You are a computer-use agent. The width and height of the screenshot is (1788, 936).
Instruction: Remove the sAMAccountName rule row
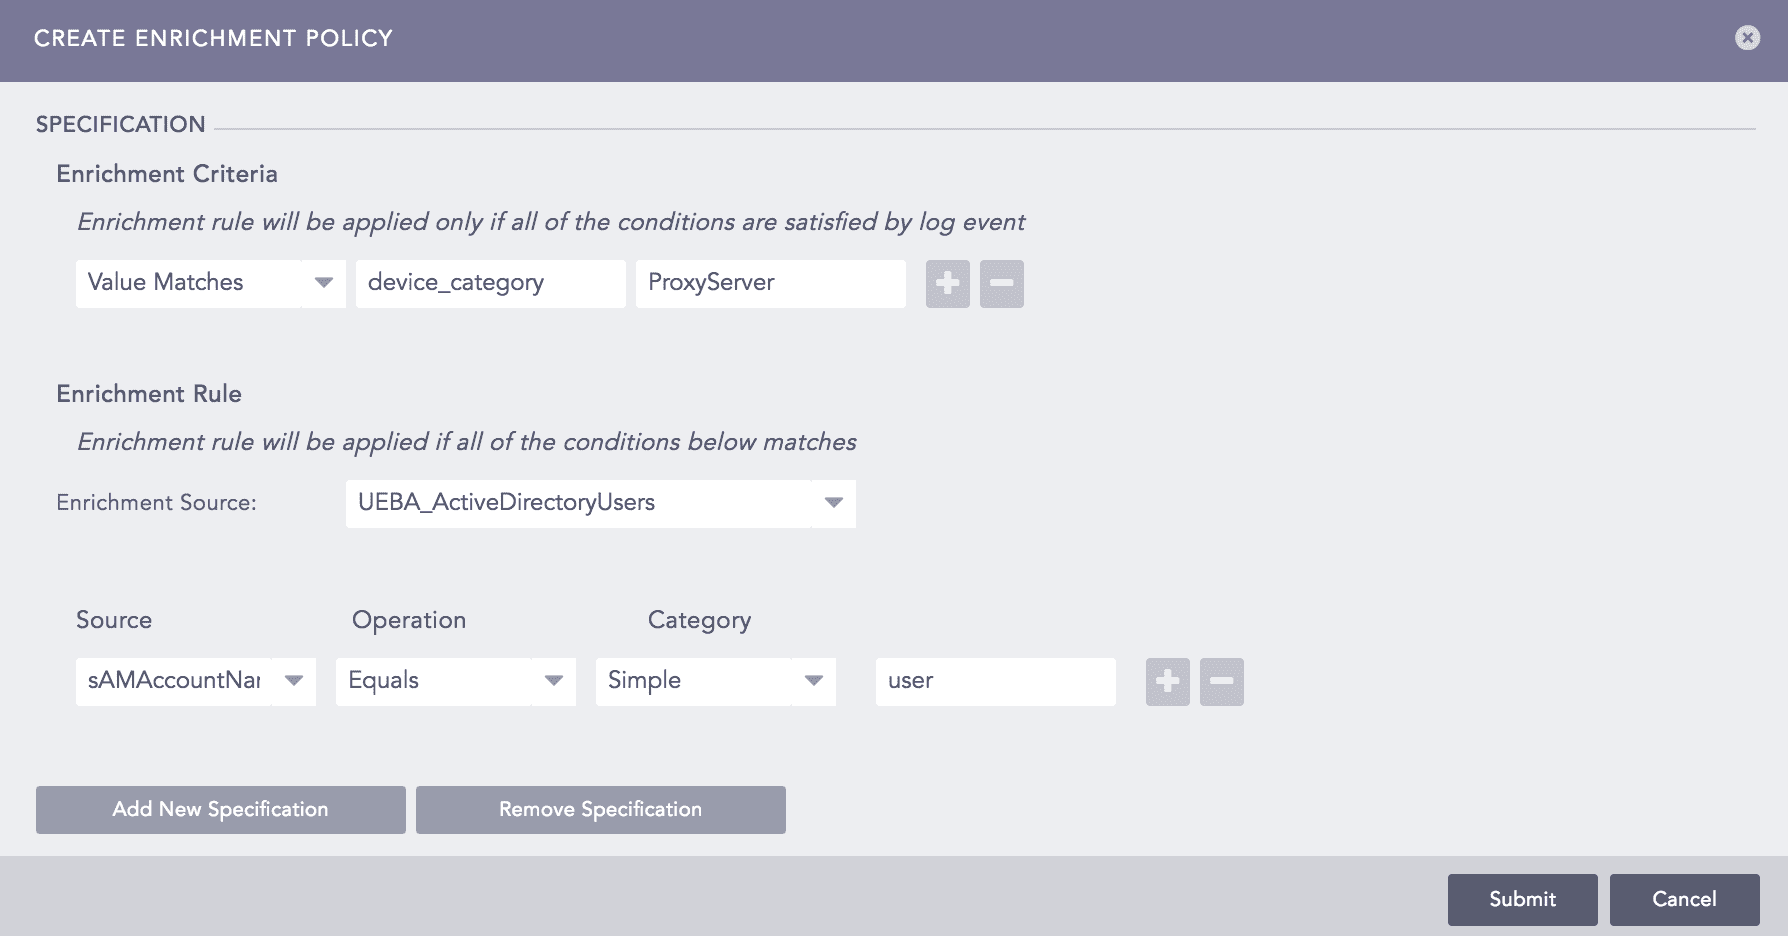pos(1221,681)
